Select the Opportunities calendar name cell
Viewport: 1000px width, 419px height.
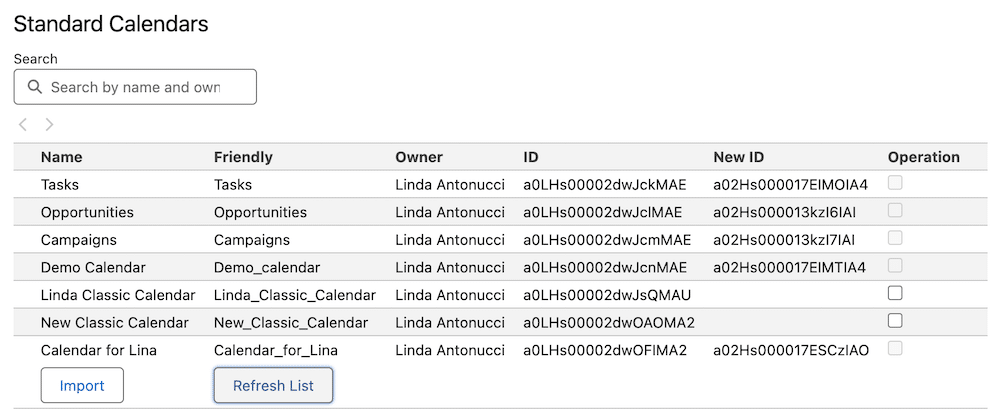click(x=87, y=212)
